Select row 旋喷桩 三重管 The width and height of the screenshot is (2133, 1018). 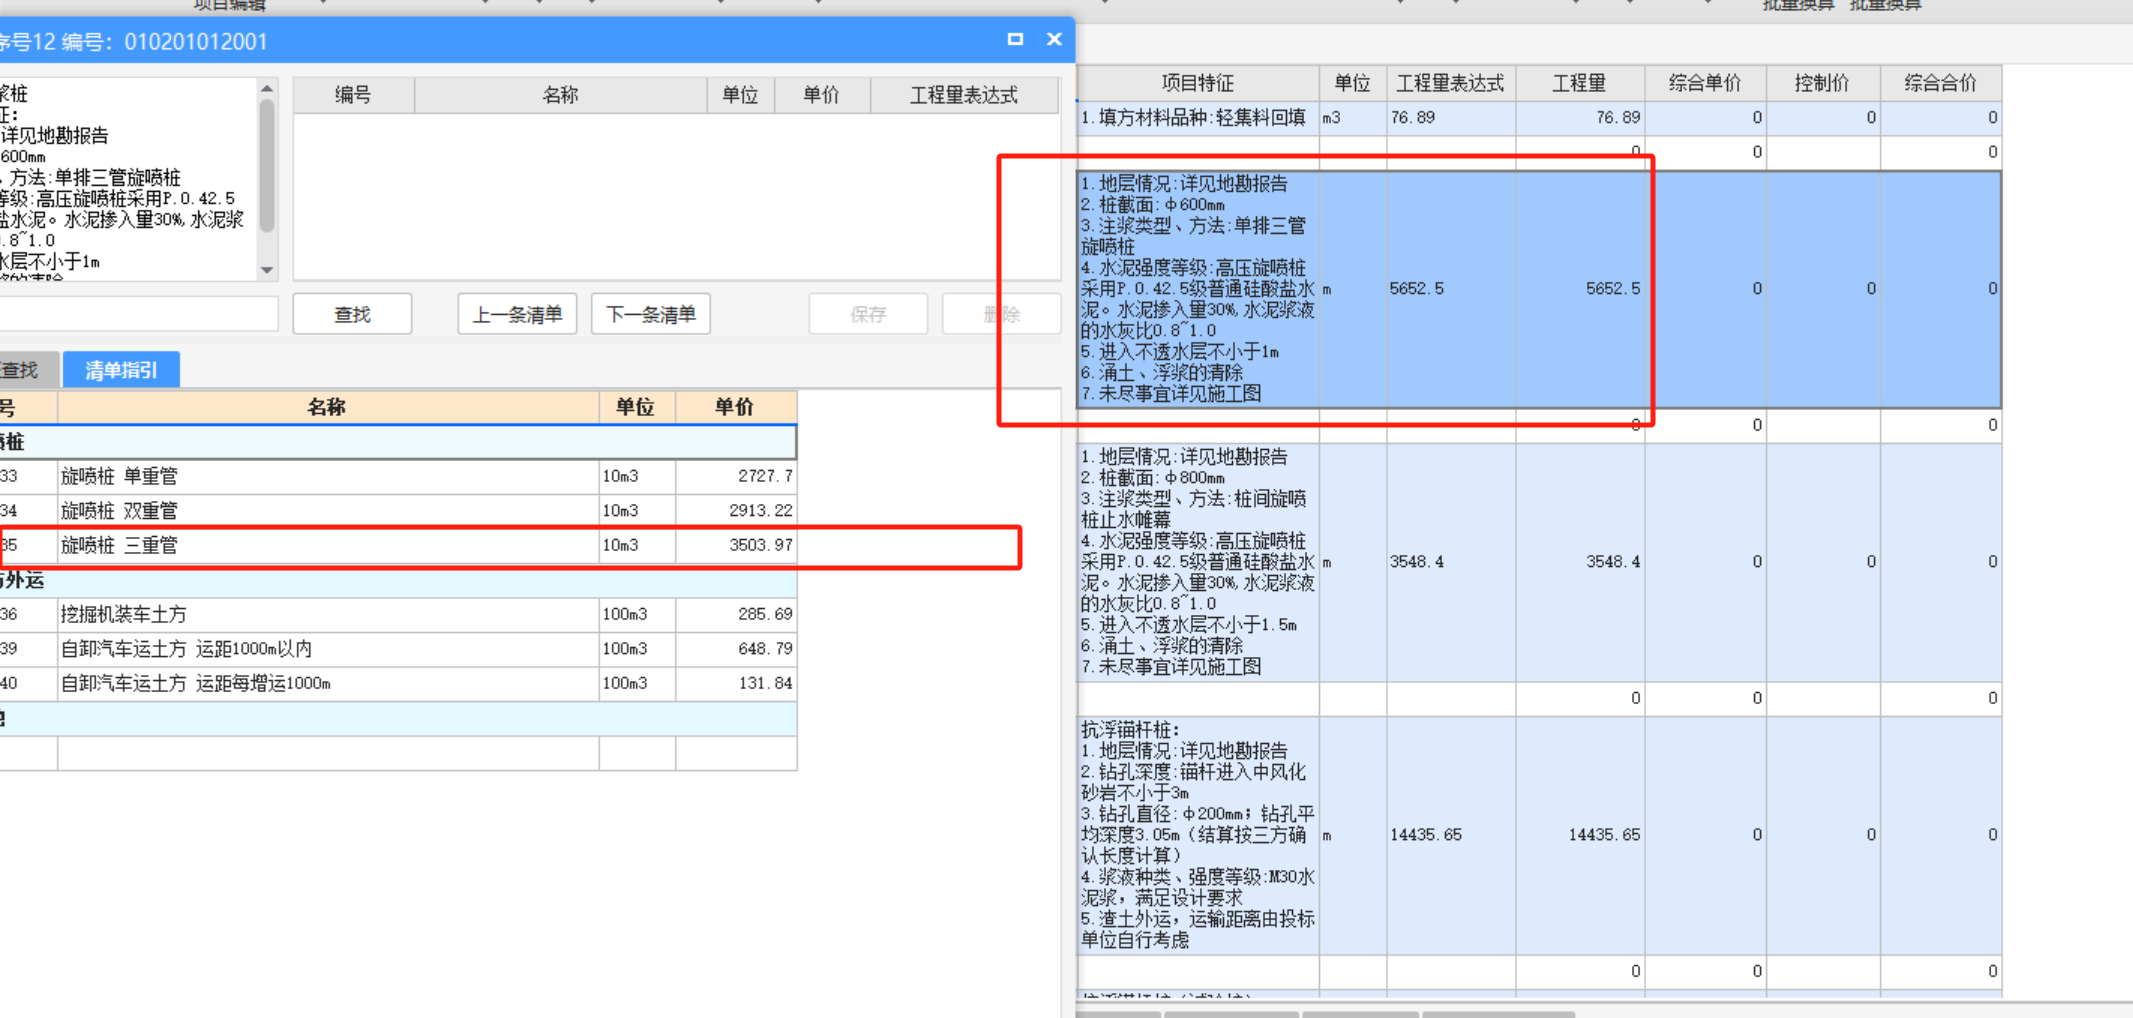[x=398, y=545]
